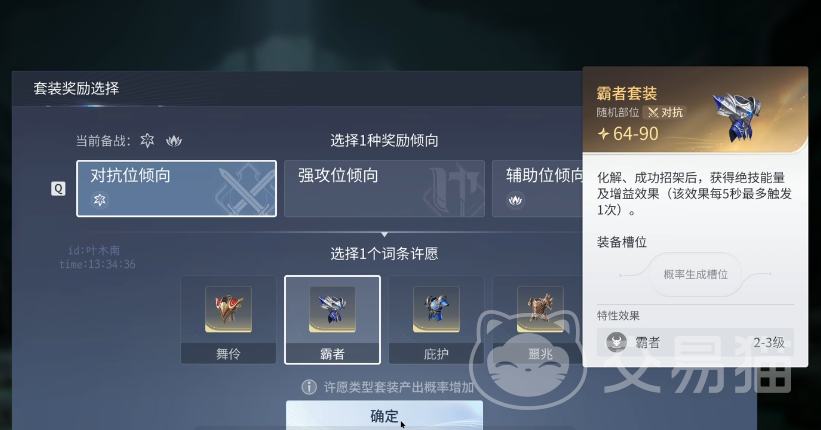
Task: Select the 对抗位倾向 reward option
Action: pyautogui.click(x=176, y=189)
